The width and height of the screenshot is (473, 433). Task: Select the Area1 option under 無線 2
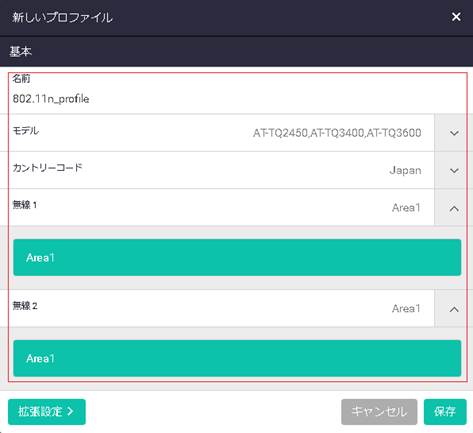[x=237, y=358]
